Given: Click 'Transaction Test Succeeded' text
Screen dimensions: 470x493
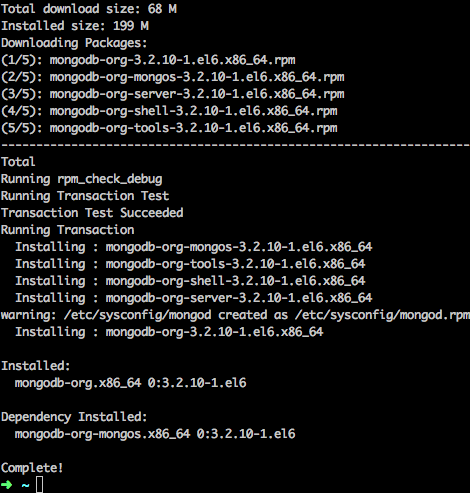Looking at the screenshot, I should (x=92, y=213).
